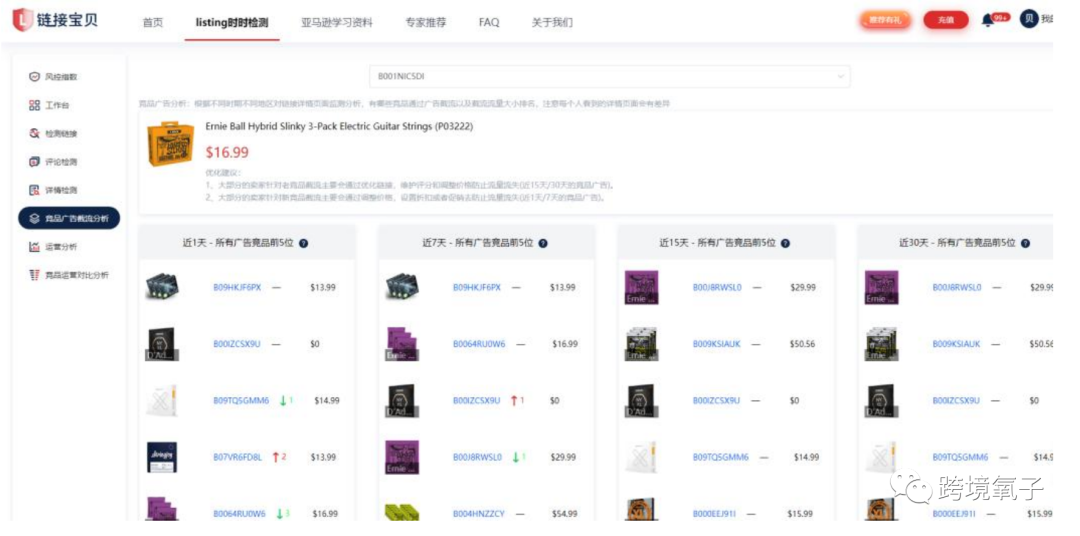Viewport: 1080px width, 536px height.
Task: Open B00IZCSX9U link in 近15天 column
Action: 716,400
